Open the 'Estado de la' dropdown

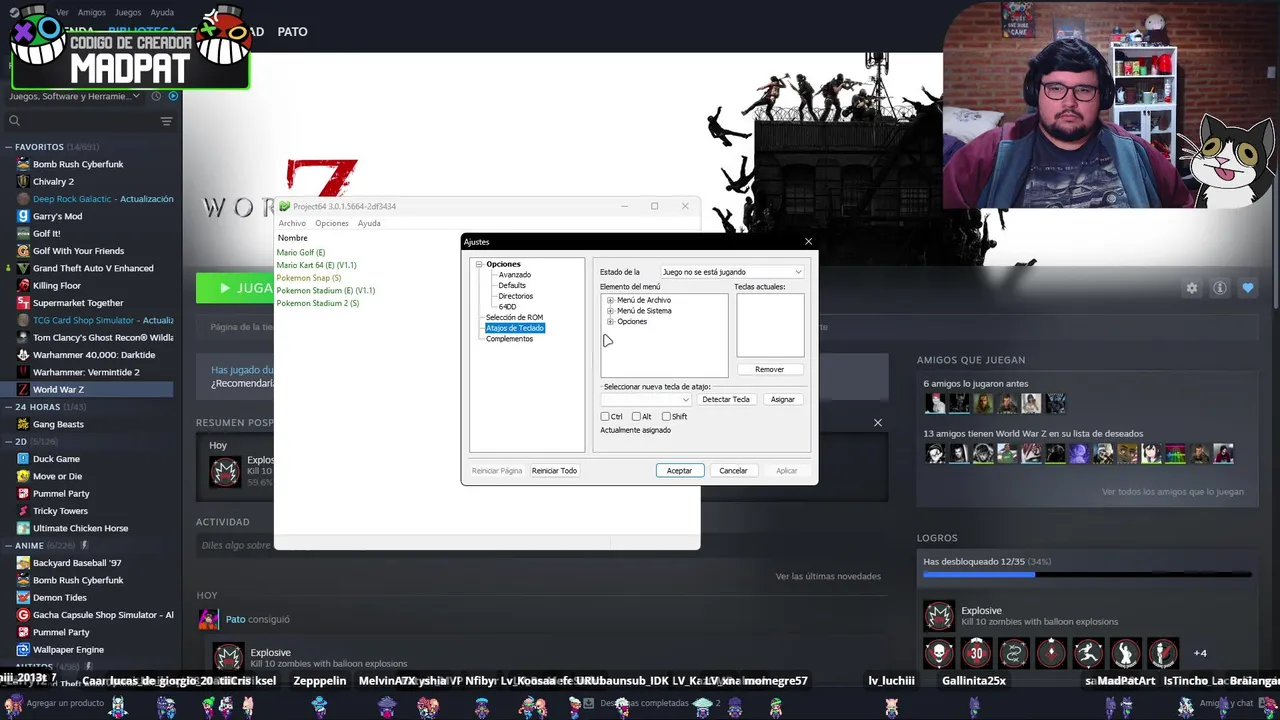tap(732, 272)
